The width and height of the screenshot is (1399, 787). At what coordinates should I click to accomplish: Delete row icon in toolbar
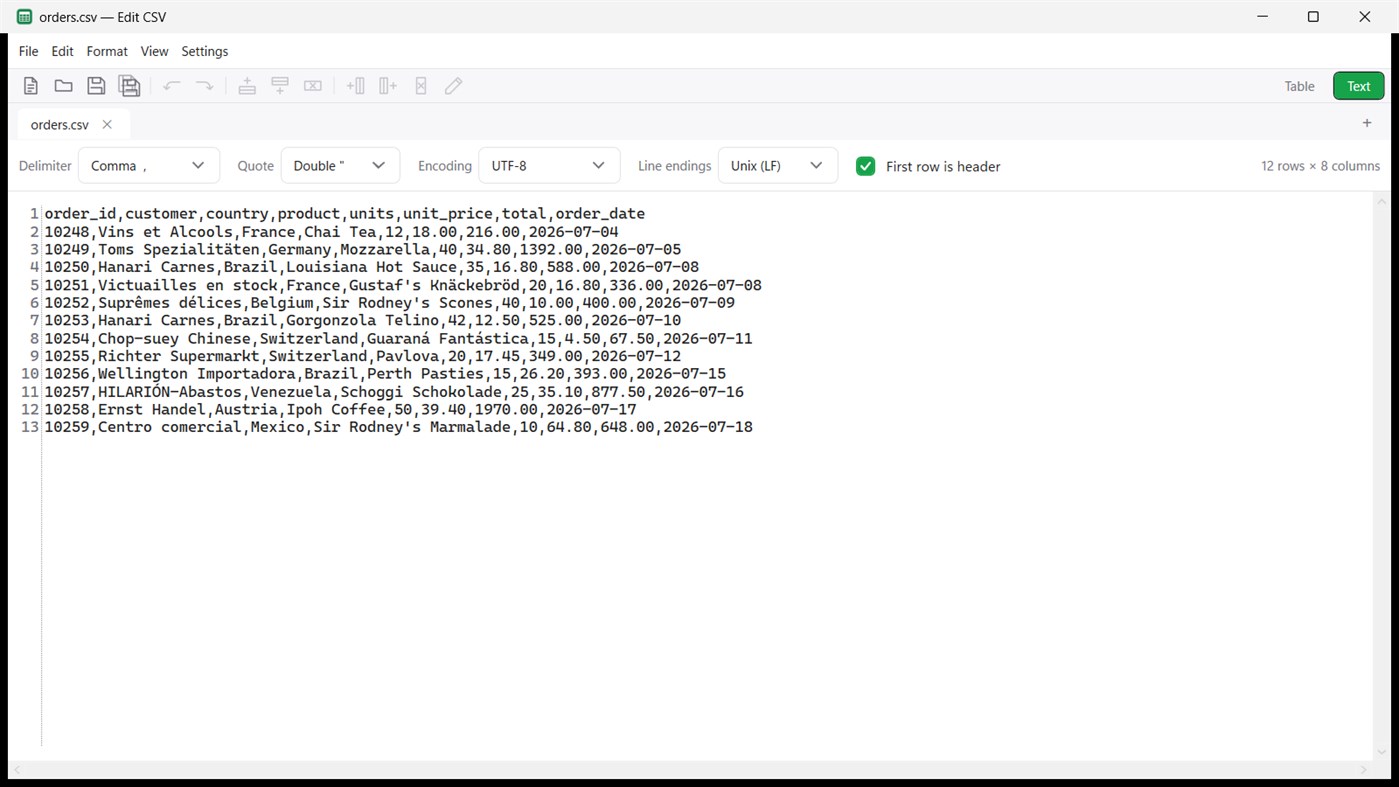(x=313, y=86)
